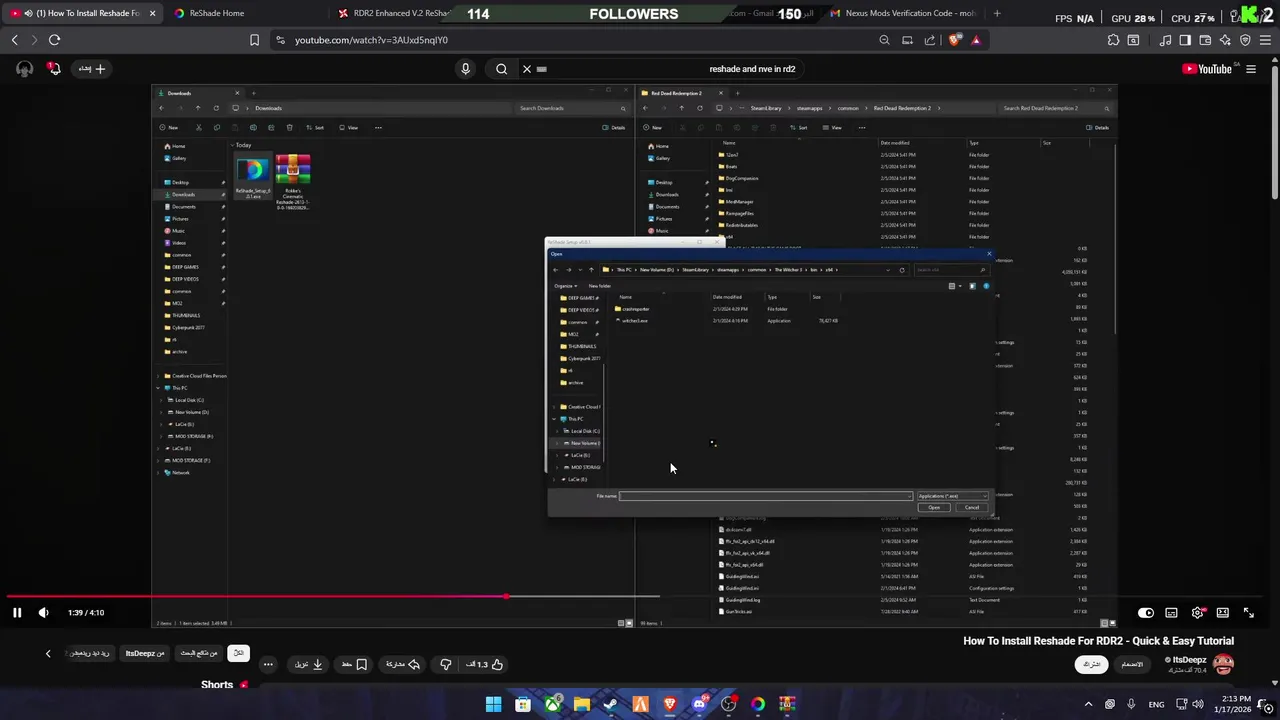Click New folder in the Open dialog

pos(600,286)
